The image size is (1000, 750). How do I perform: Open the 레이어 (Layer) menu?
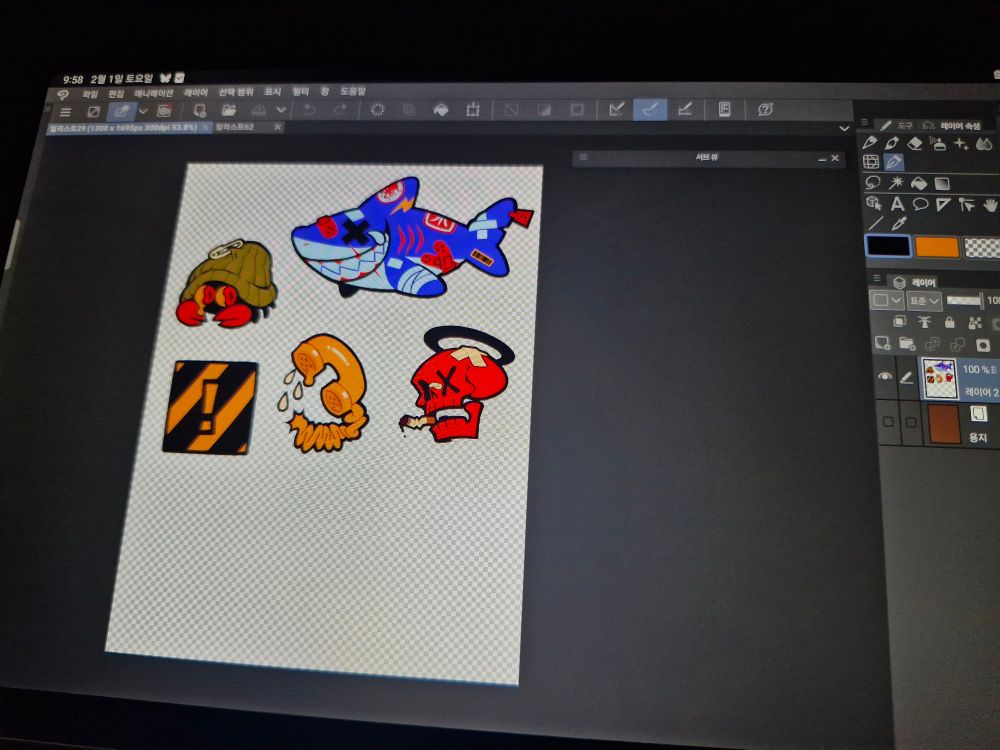[x=196, y=92]
